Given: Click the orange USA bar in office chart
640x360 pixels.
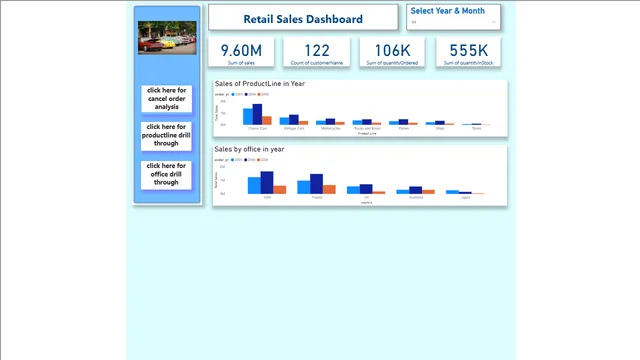Looking at the screenshot, I should pyautogui.click(x=280, y=190).
